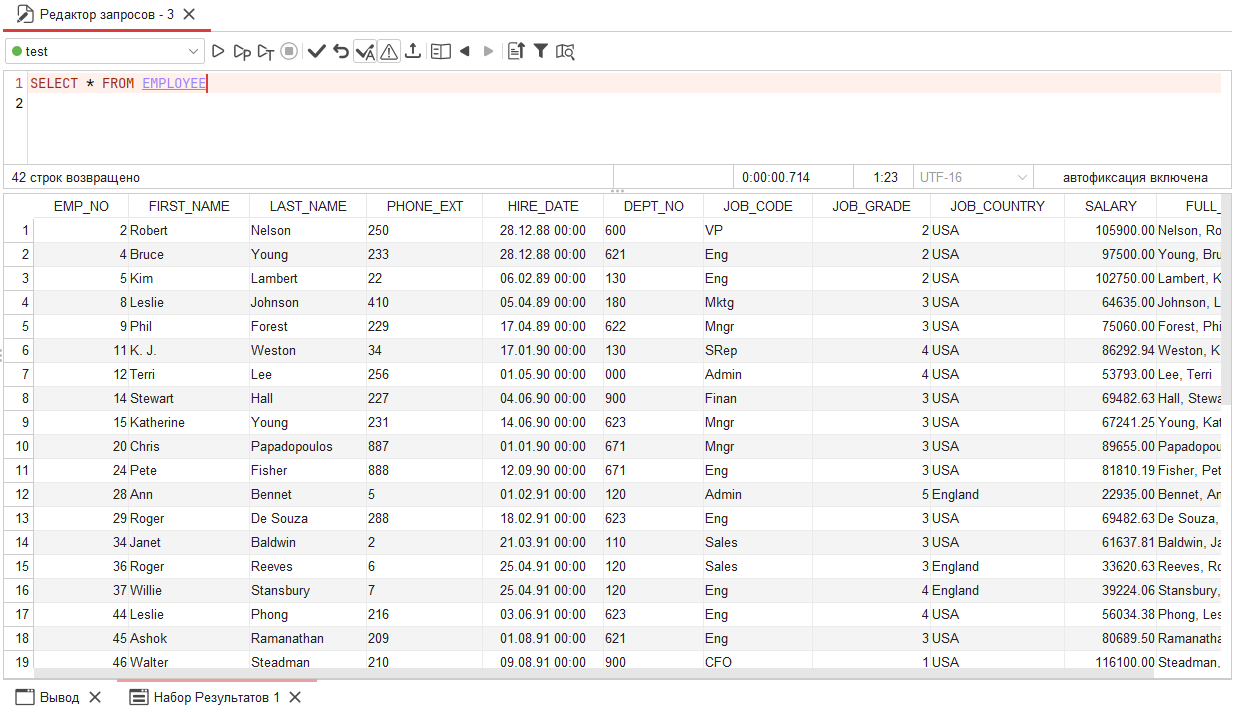Click the filter funnel icon on toolbar
Image resolution: width=1235 pixels, height=712 pixels.
pyautogui.click(x=540, y=50)
